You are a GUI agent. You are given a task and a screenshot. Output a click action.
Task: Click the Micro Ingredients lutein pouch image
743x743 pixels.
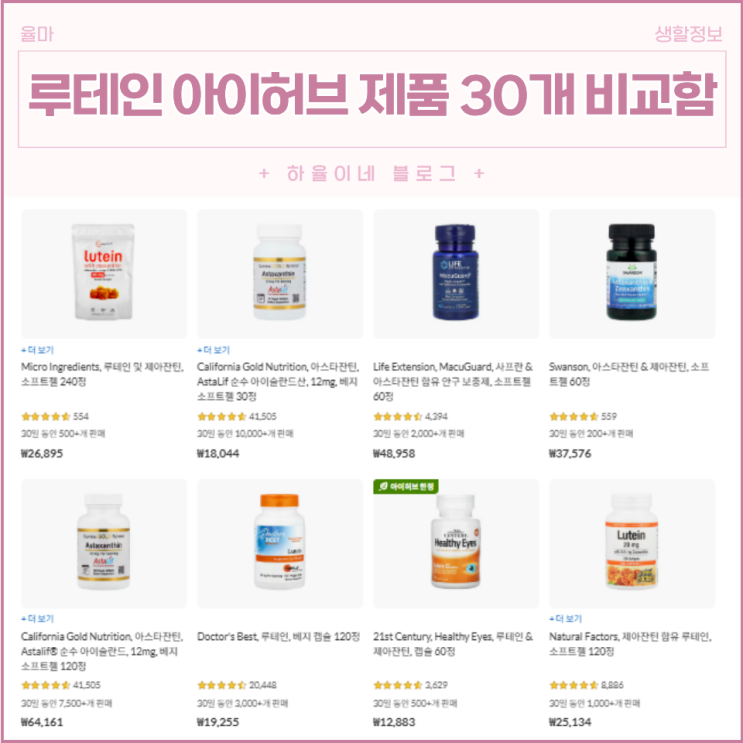[x=103, y=272]
